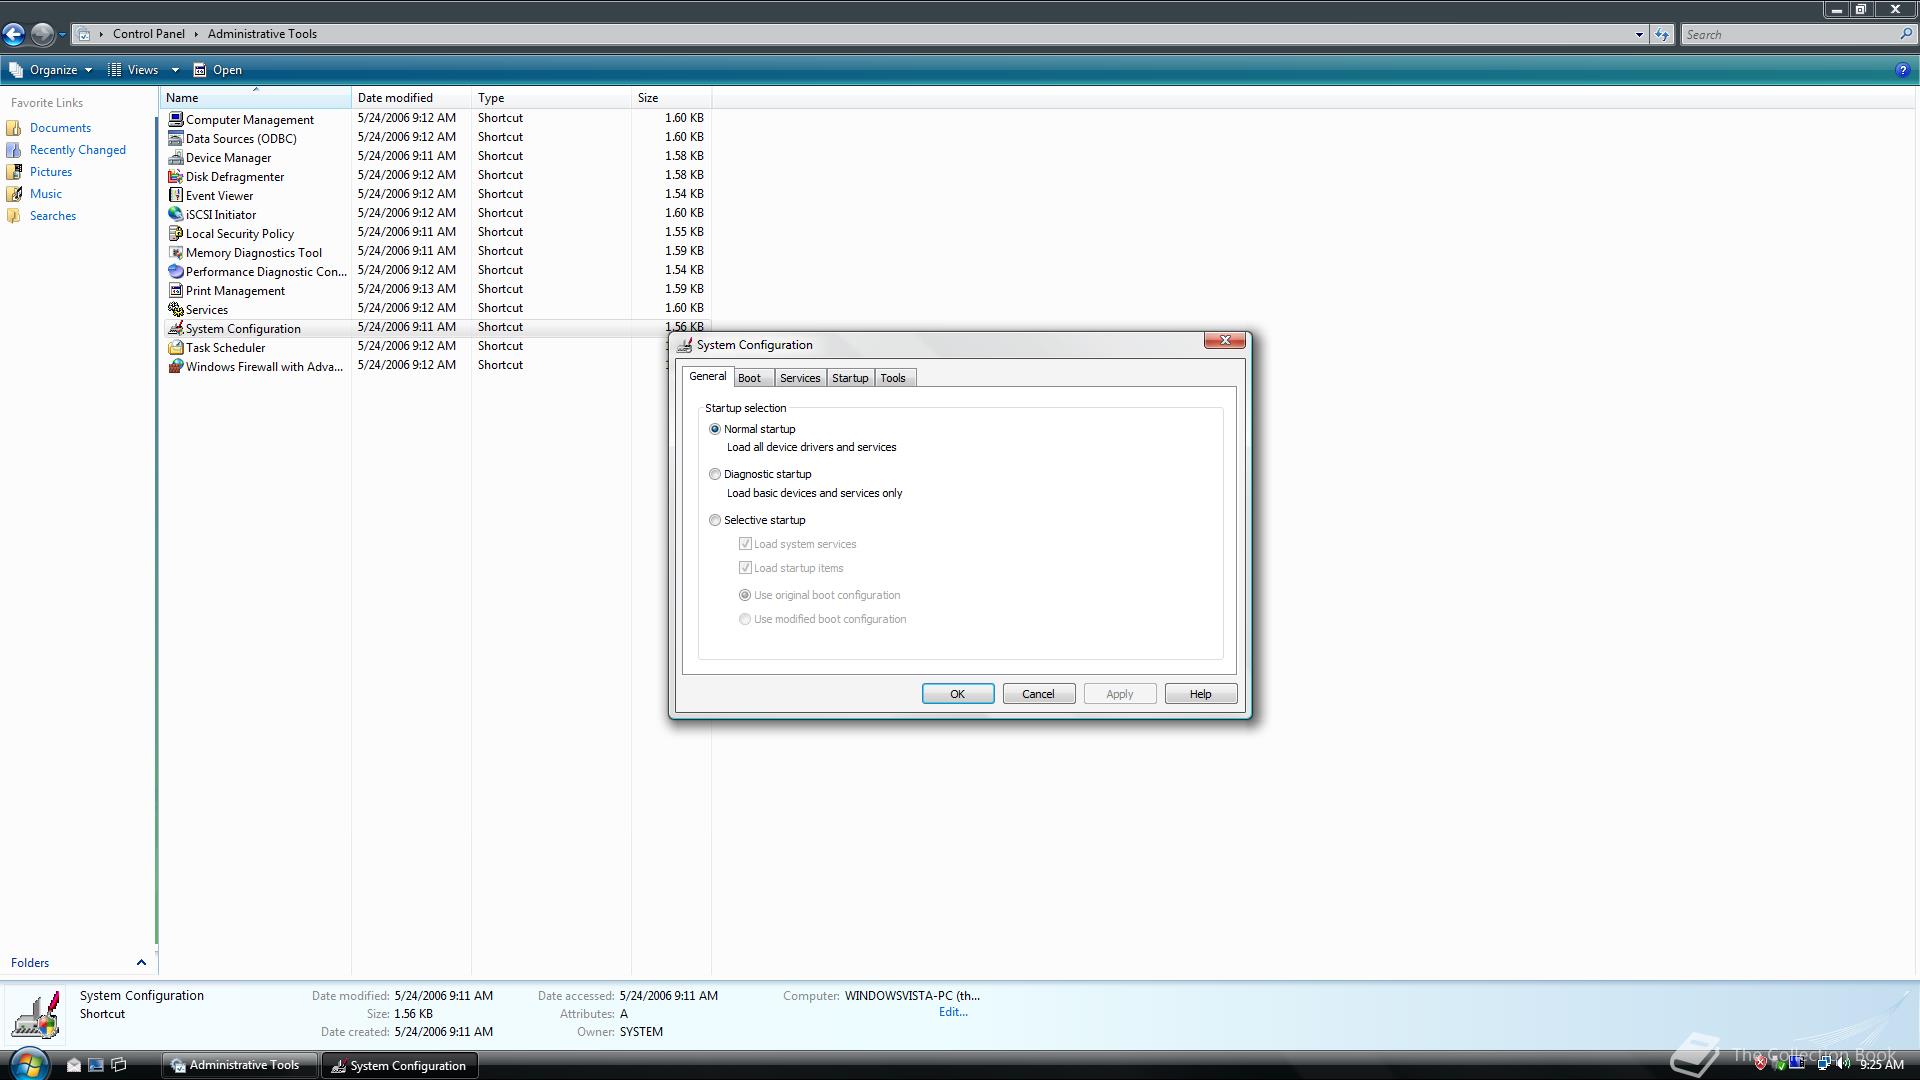The height and width of the screenshot is (1080, 1920).
Task: Click the Edit... link in details pane
Action: coord(952,1012)
